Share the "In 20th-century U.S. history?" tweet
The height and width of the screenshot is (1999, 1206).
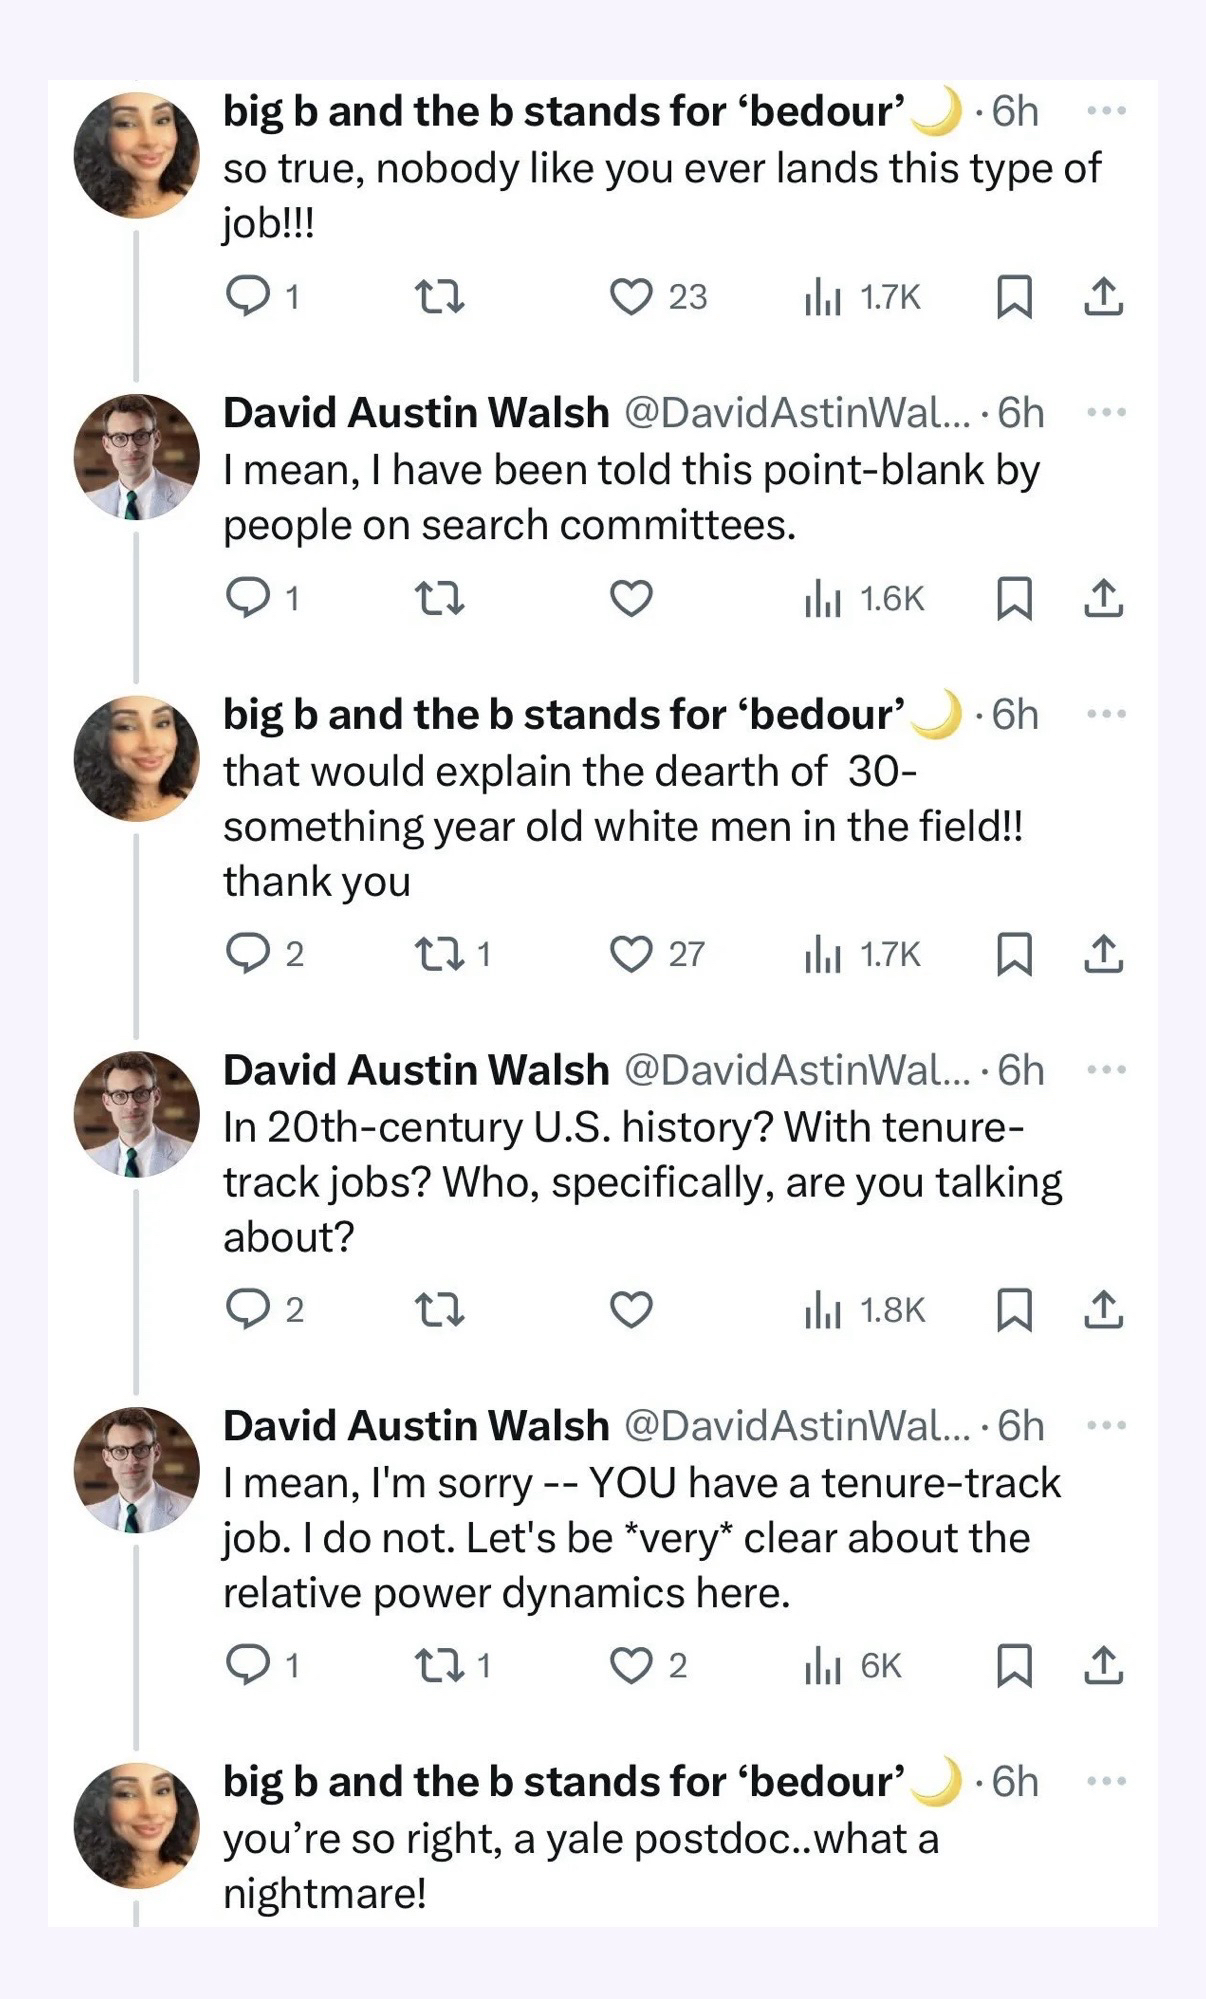1103,1310
